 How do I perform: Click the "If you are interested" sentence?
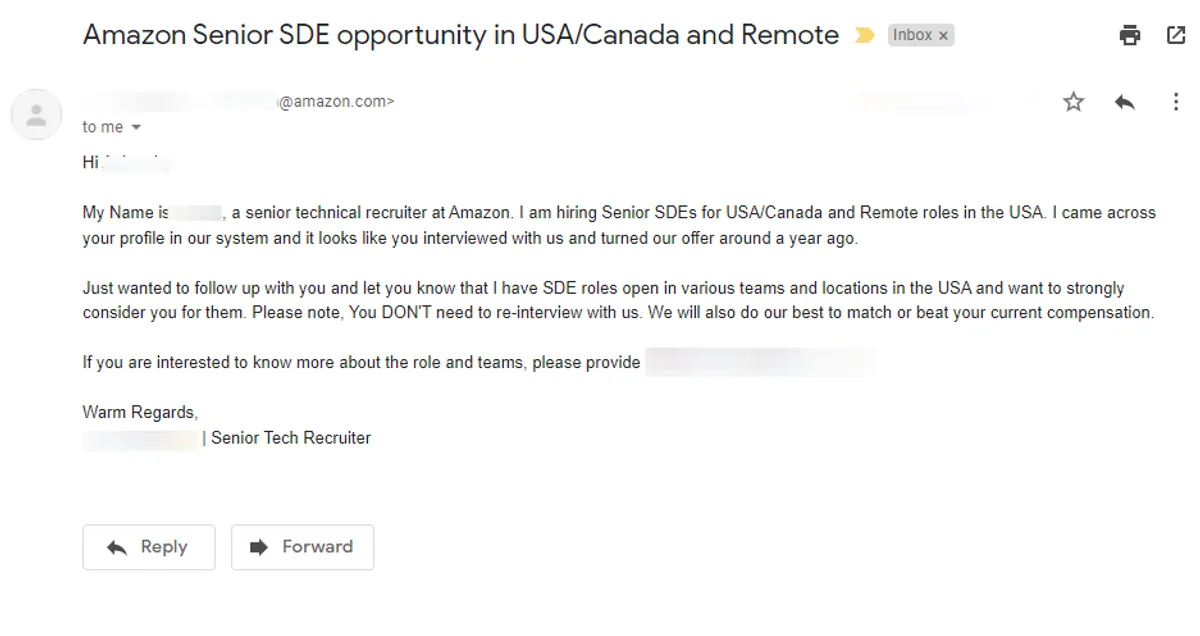point(361,363)
